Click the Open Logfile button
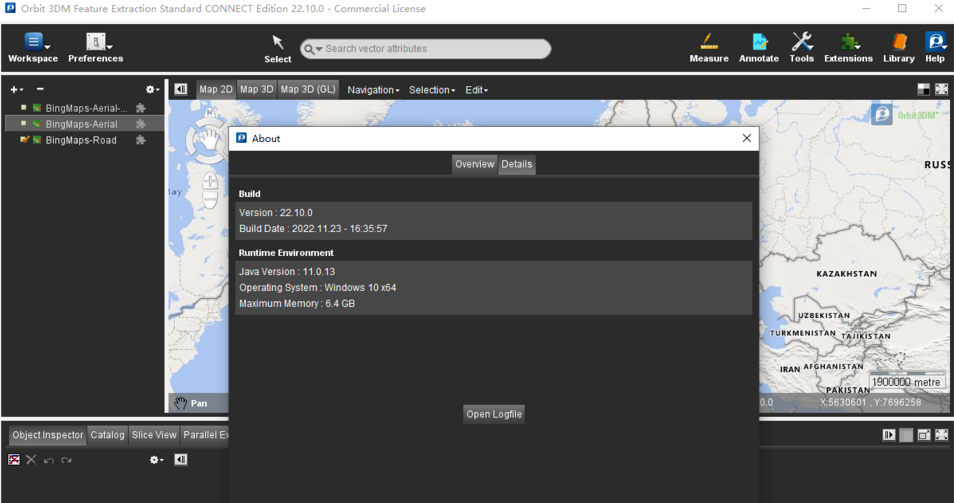Viewport: 954px width, 503px height. coord(494,414)
